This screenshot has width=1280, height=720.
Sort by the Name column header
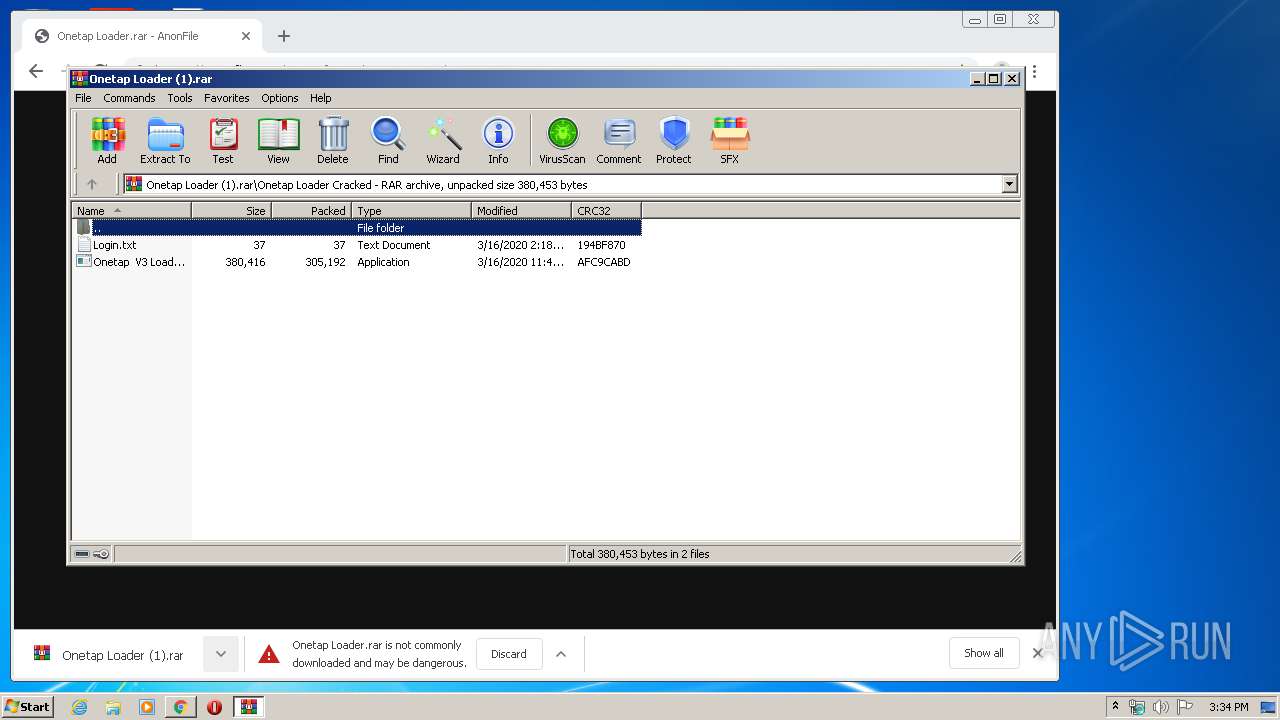point(131,210)
